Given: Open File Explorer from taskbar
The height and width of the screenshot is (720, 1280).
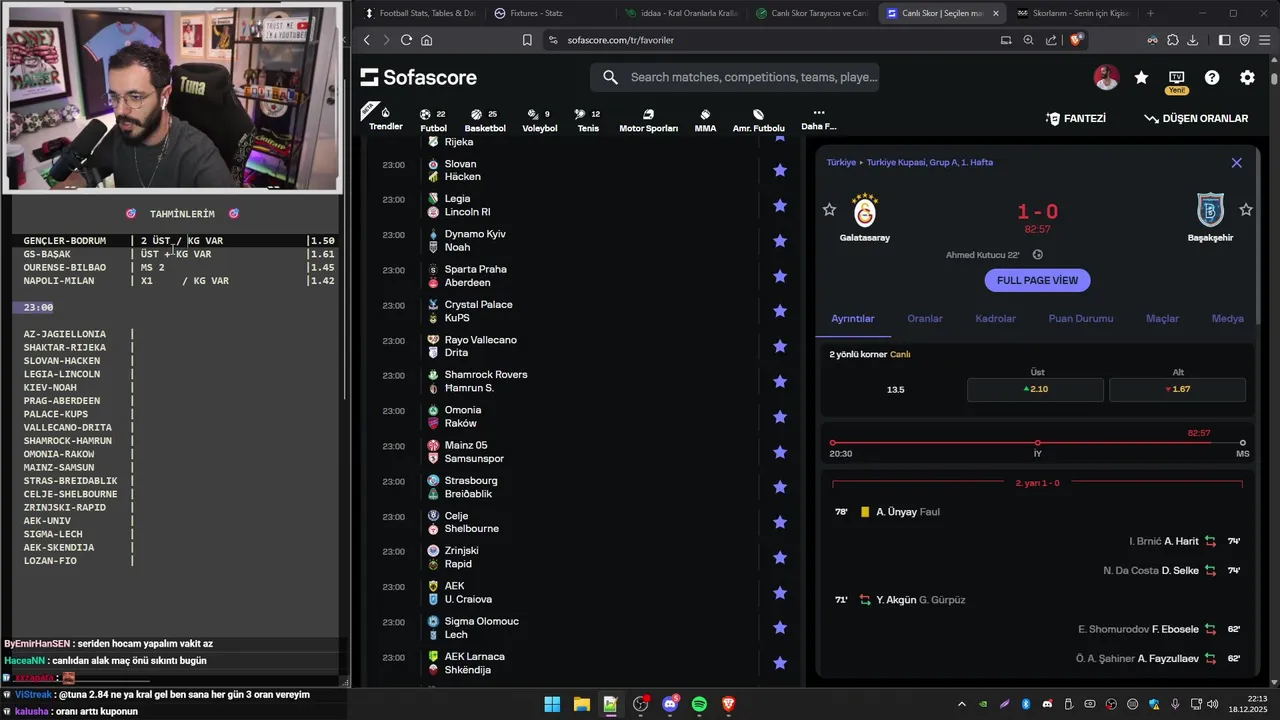Looking at the screenshot, I should 581,704.
